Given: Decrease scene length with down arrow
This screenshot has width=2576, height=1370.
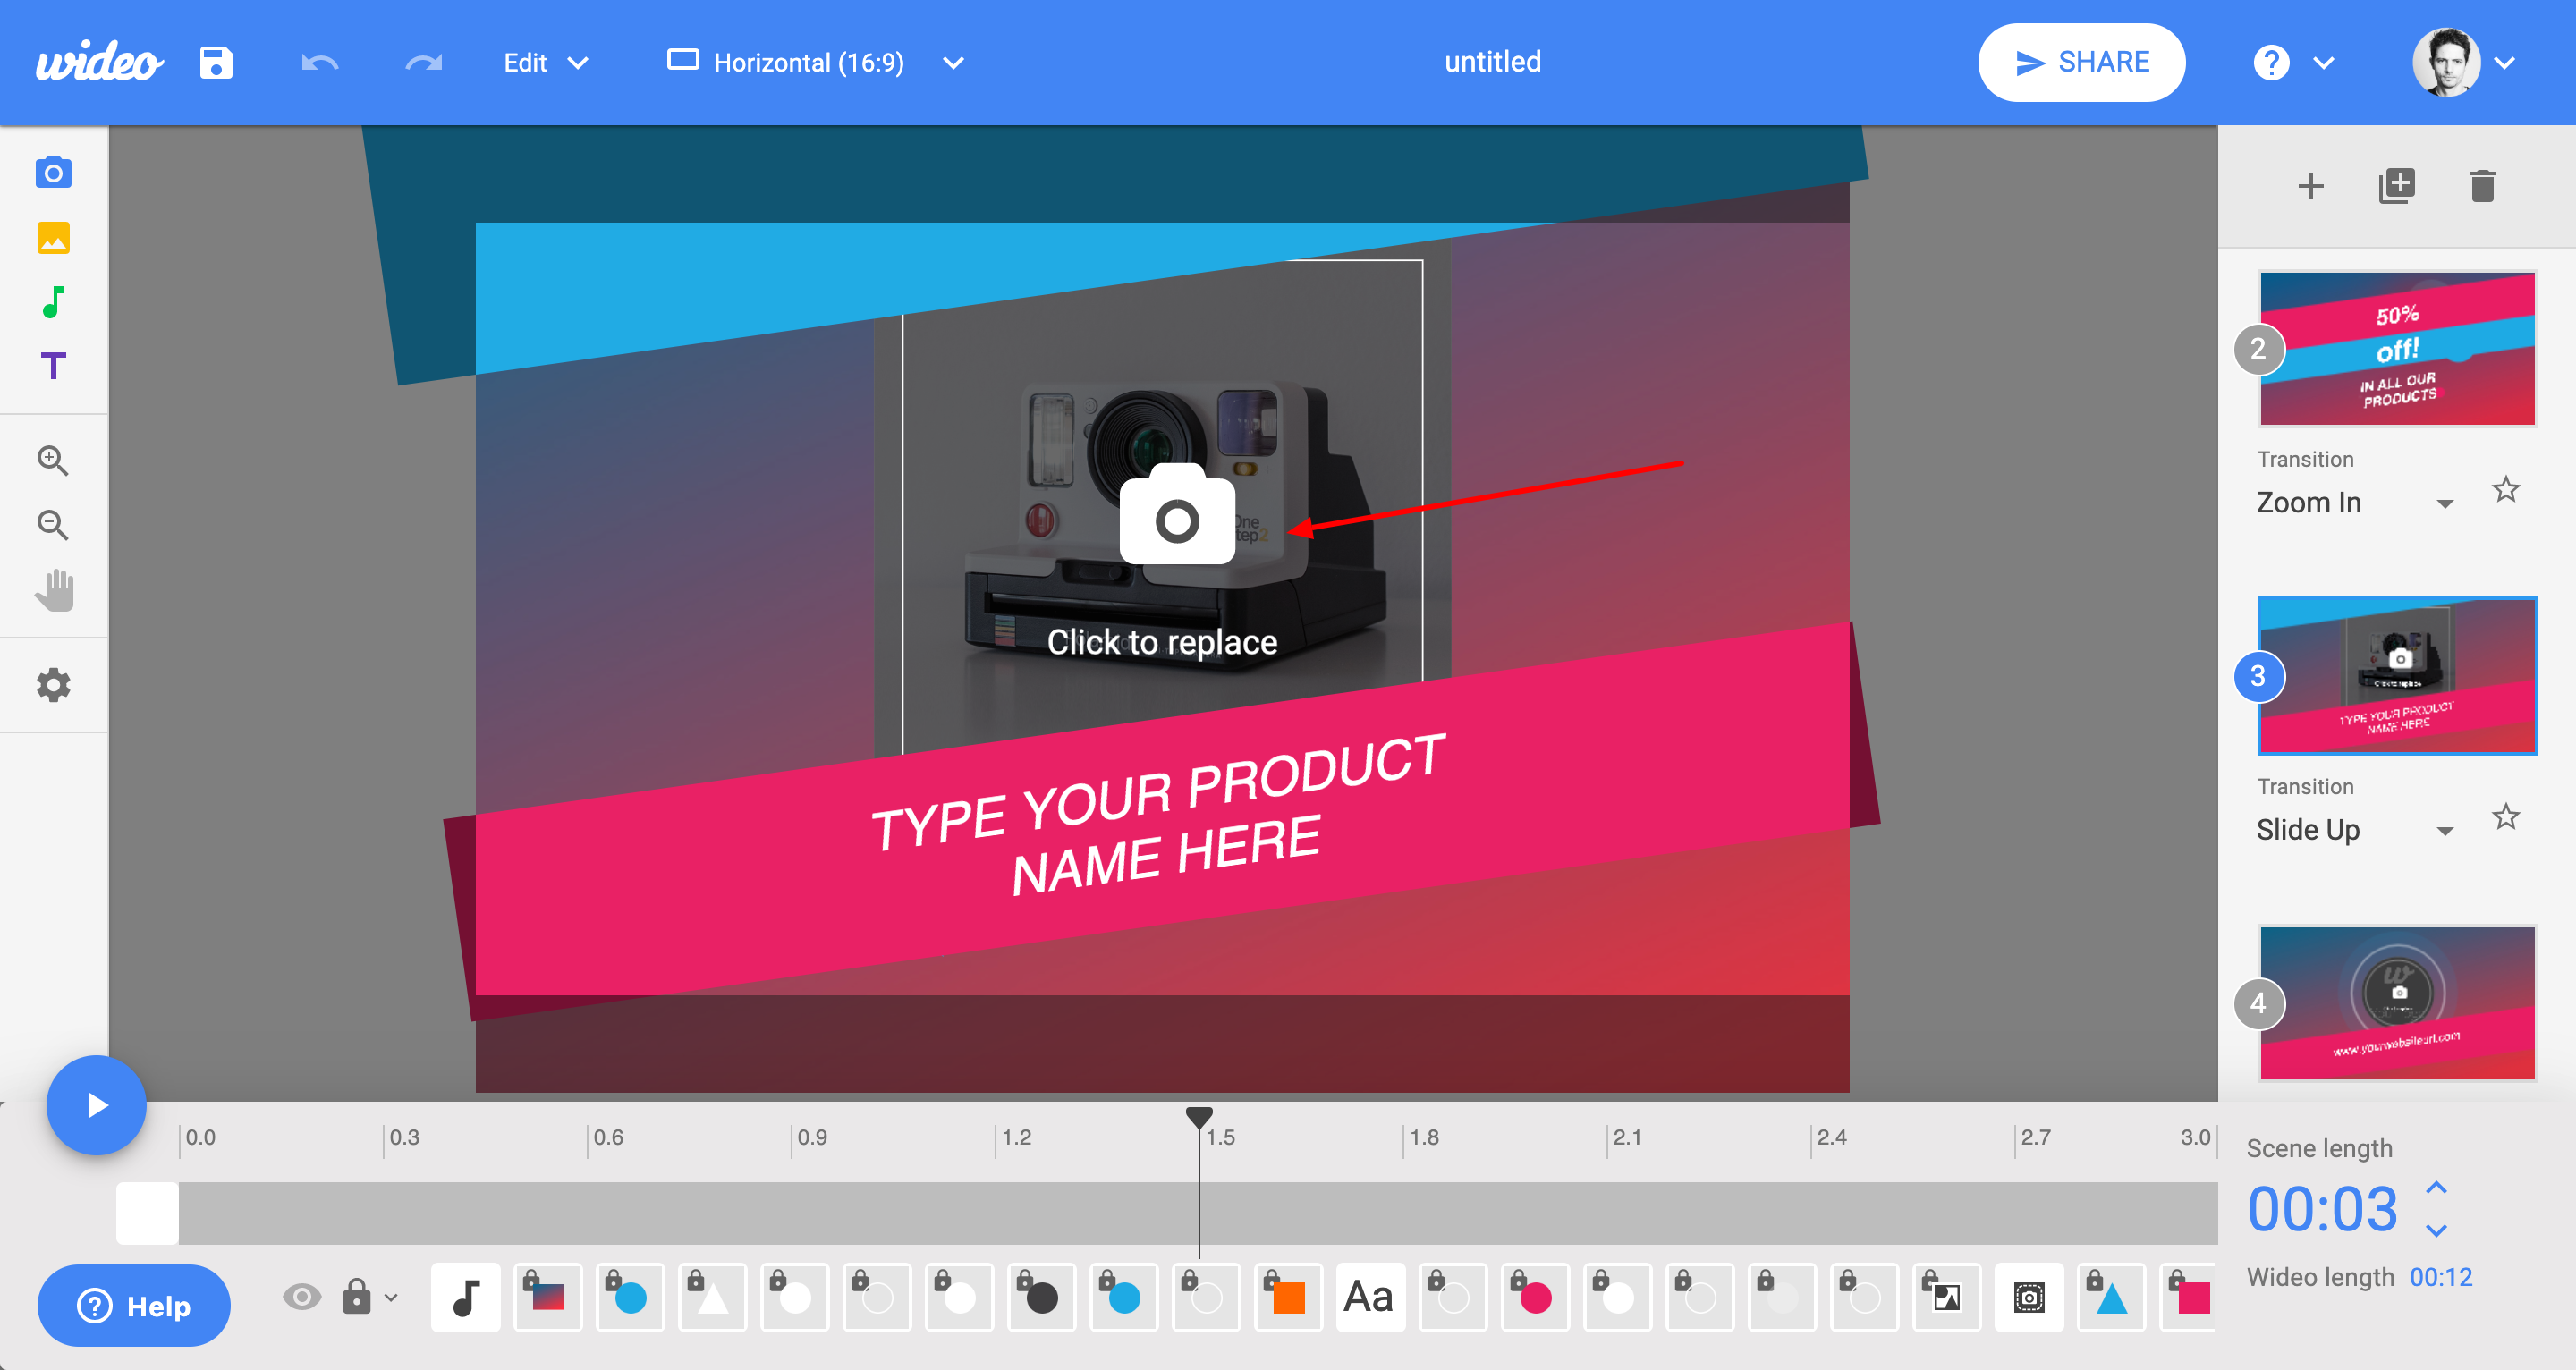Looking at the screenshot, I should pos(2437,1230).
